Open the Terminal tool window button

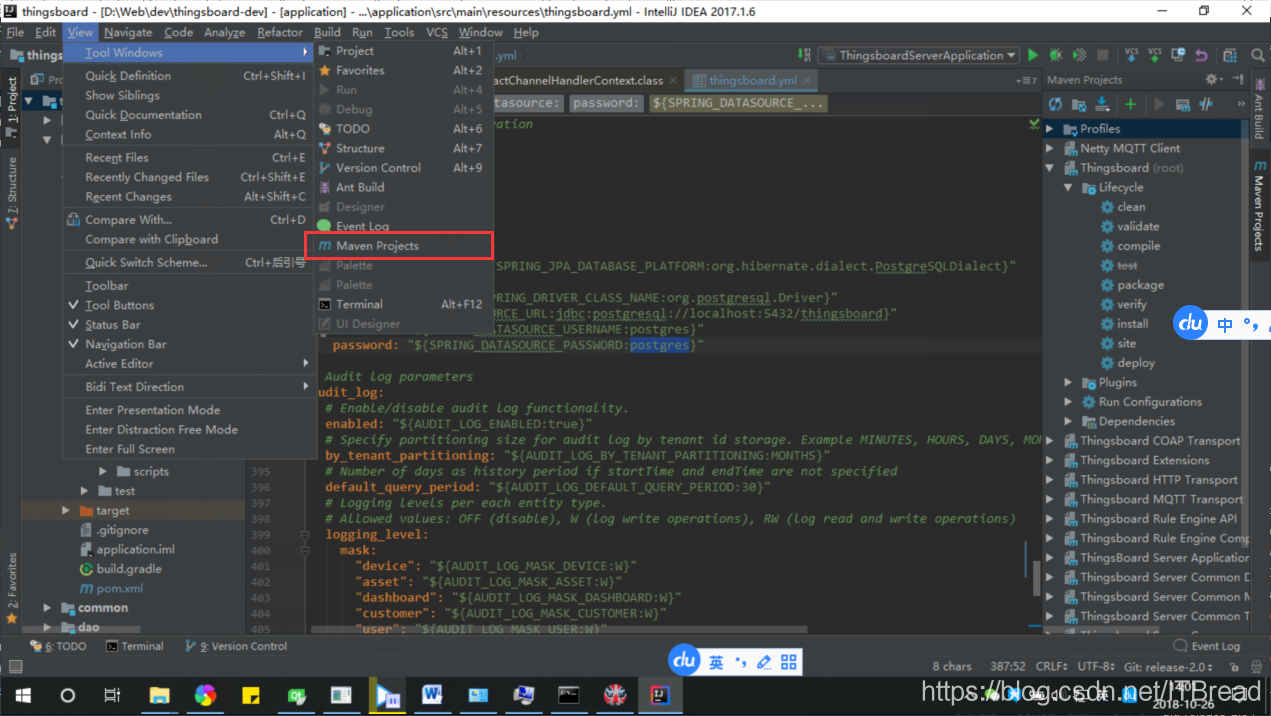click(135, 646)
